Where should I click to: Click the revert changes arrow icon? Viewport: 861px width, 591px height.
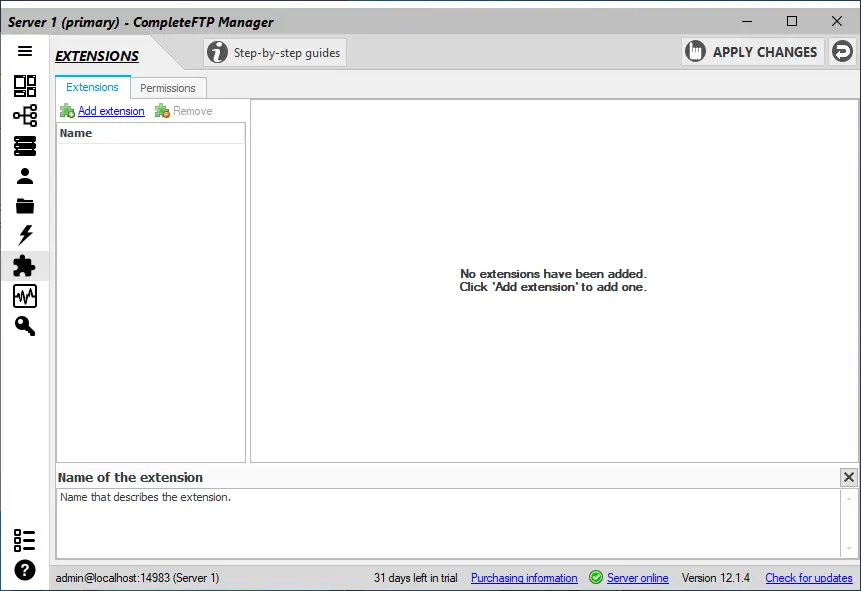click(x=842, y=52)
